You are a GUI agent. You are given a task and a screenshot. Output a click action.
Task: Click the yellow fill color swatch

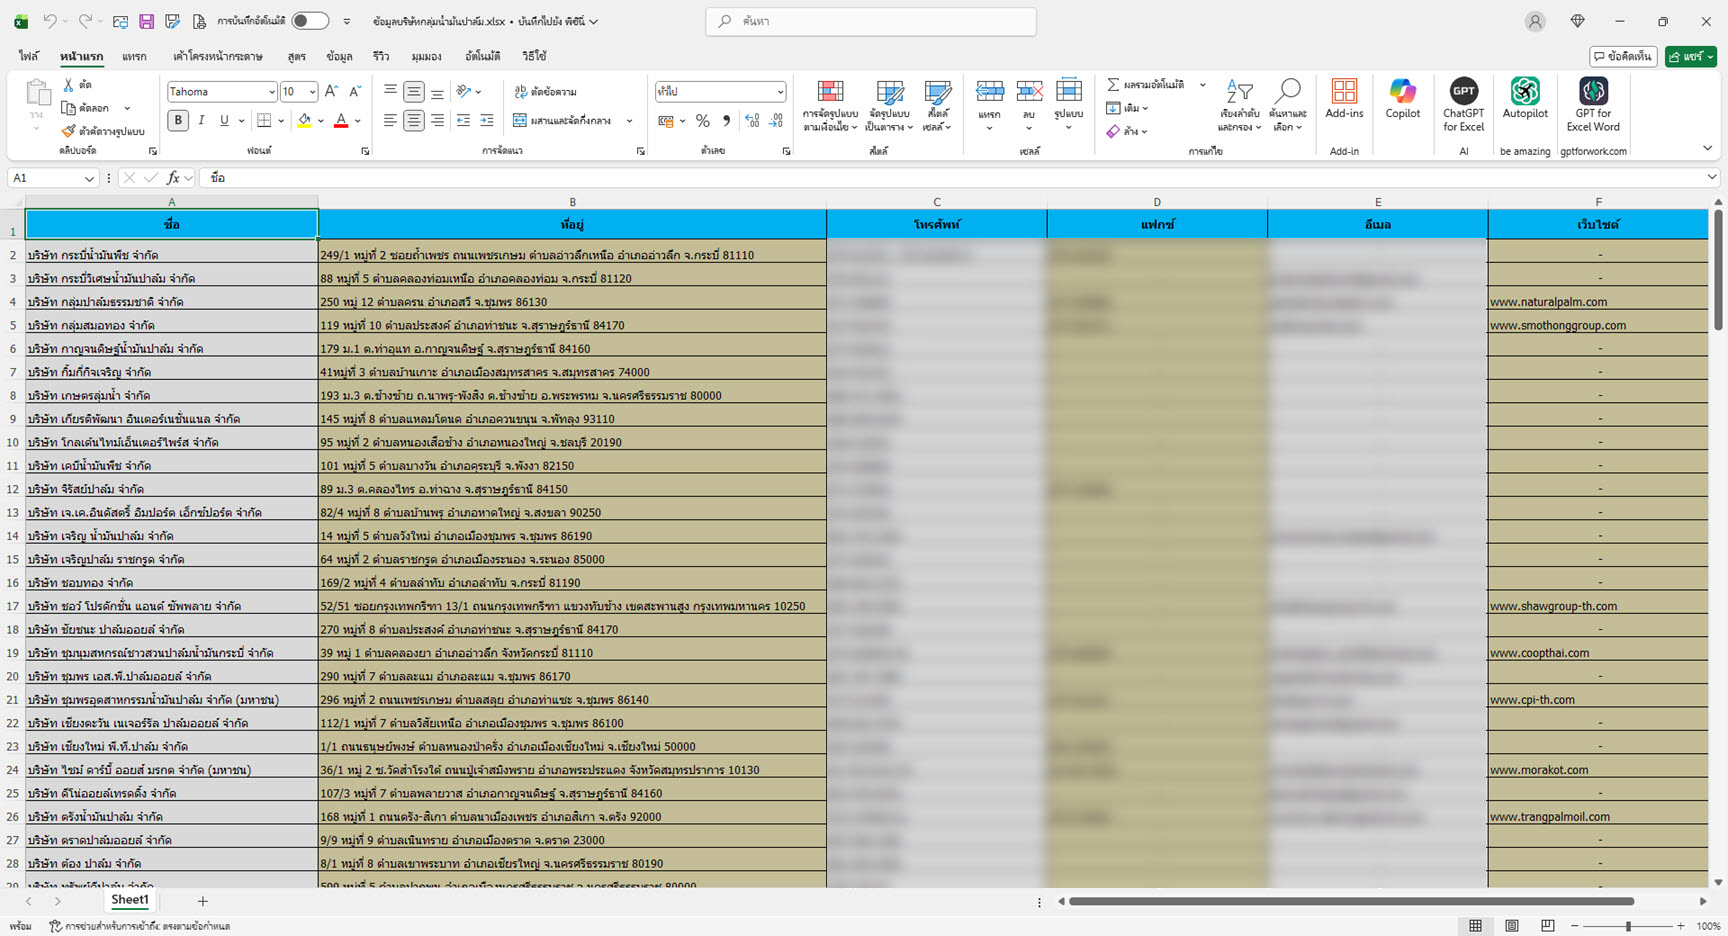(x=304, y=121)
